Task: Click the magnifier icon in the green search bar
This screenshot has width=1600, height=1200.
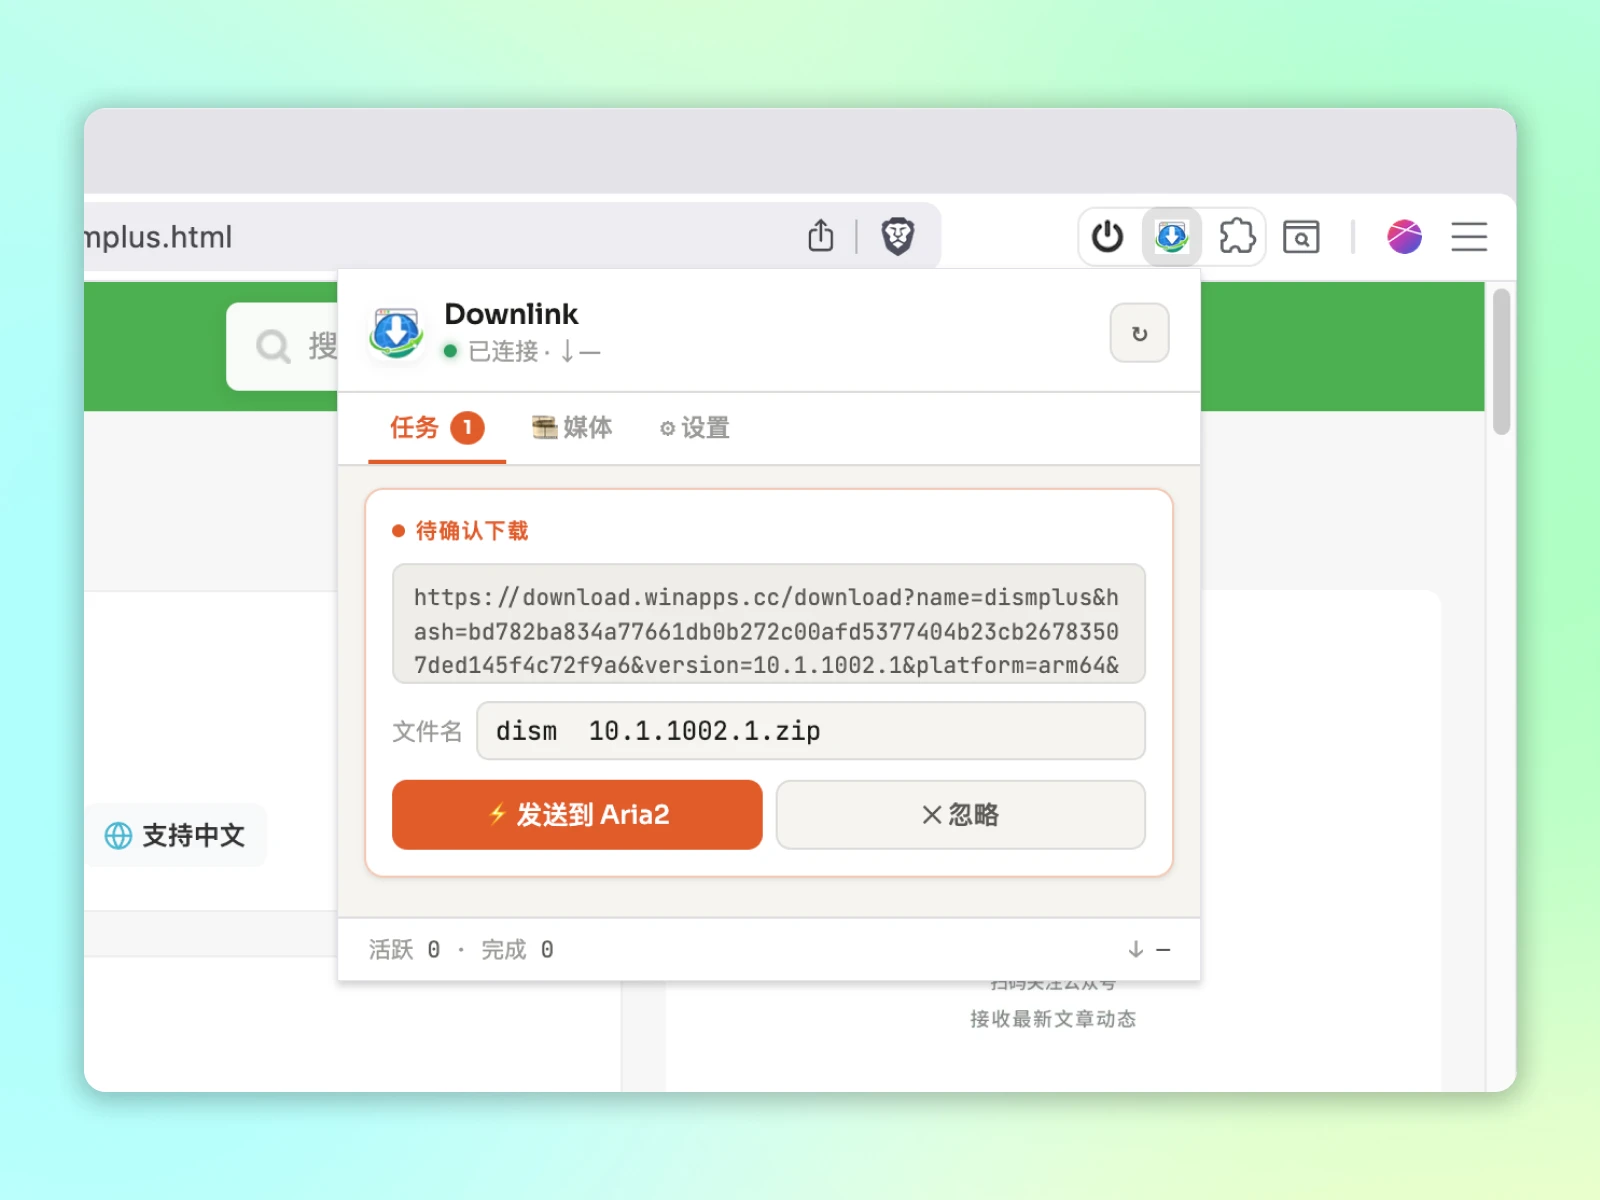Action: point(273,346)
